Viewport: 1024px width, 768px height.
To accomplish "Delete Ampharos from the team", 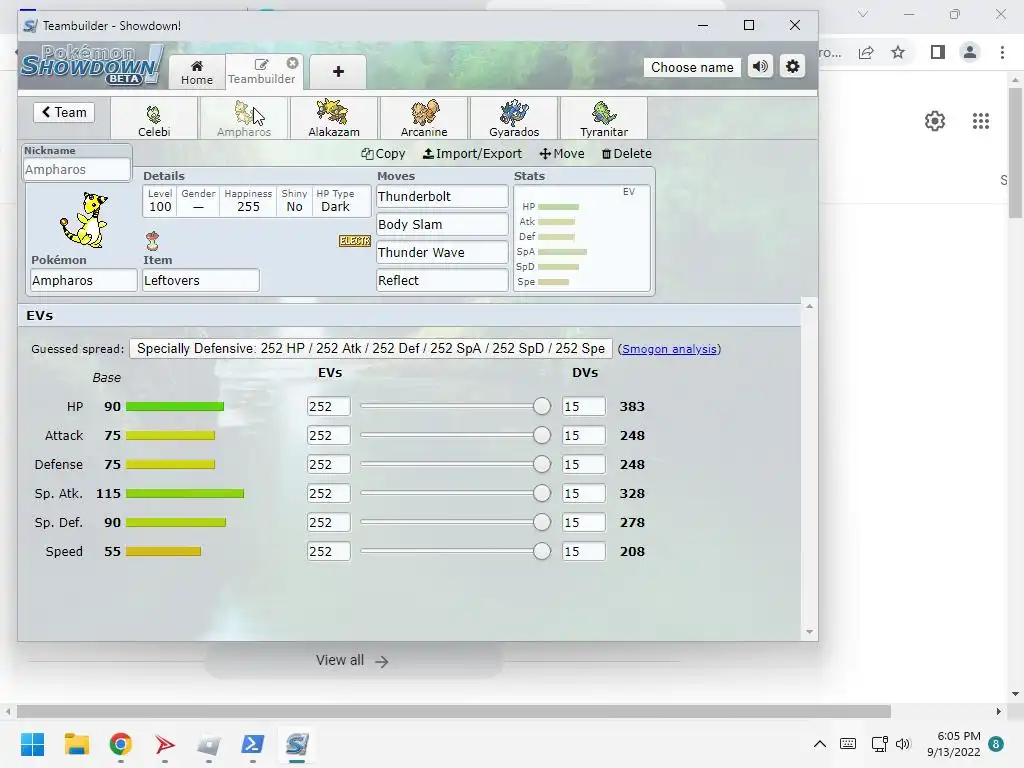I will (x=626, y=153).
